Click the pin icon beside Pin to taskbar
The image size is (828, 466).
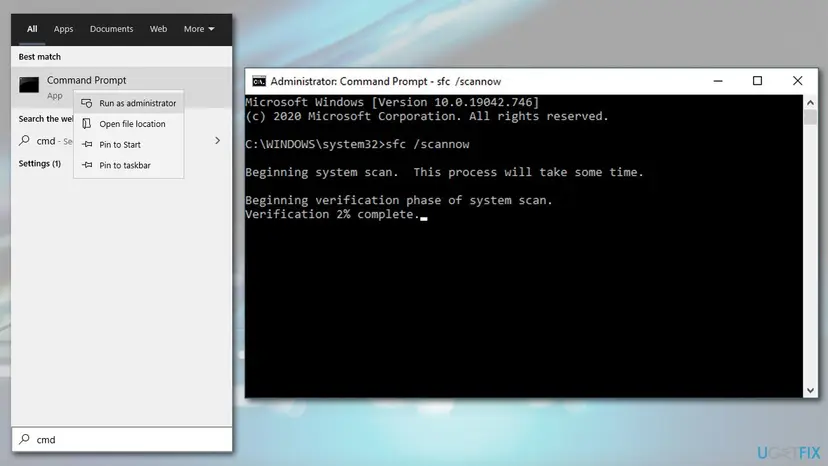click(87, 165)
